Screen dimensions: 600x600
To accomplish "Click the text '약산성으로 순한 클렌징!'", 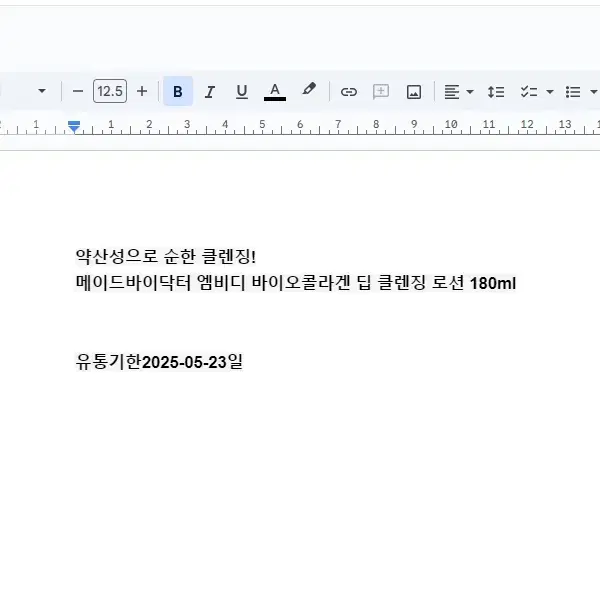I will [166, 256].
